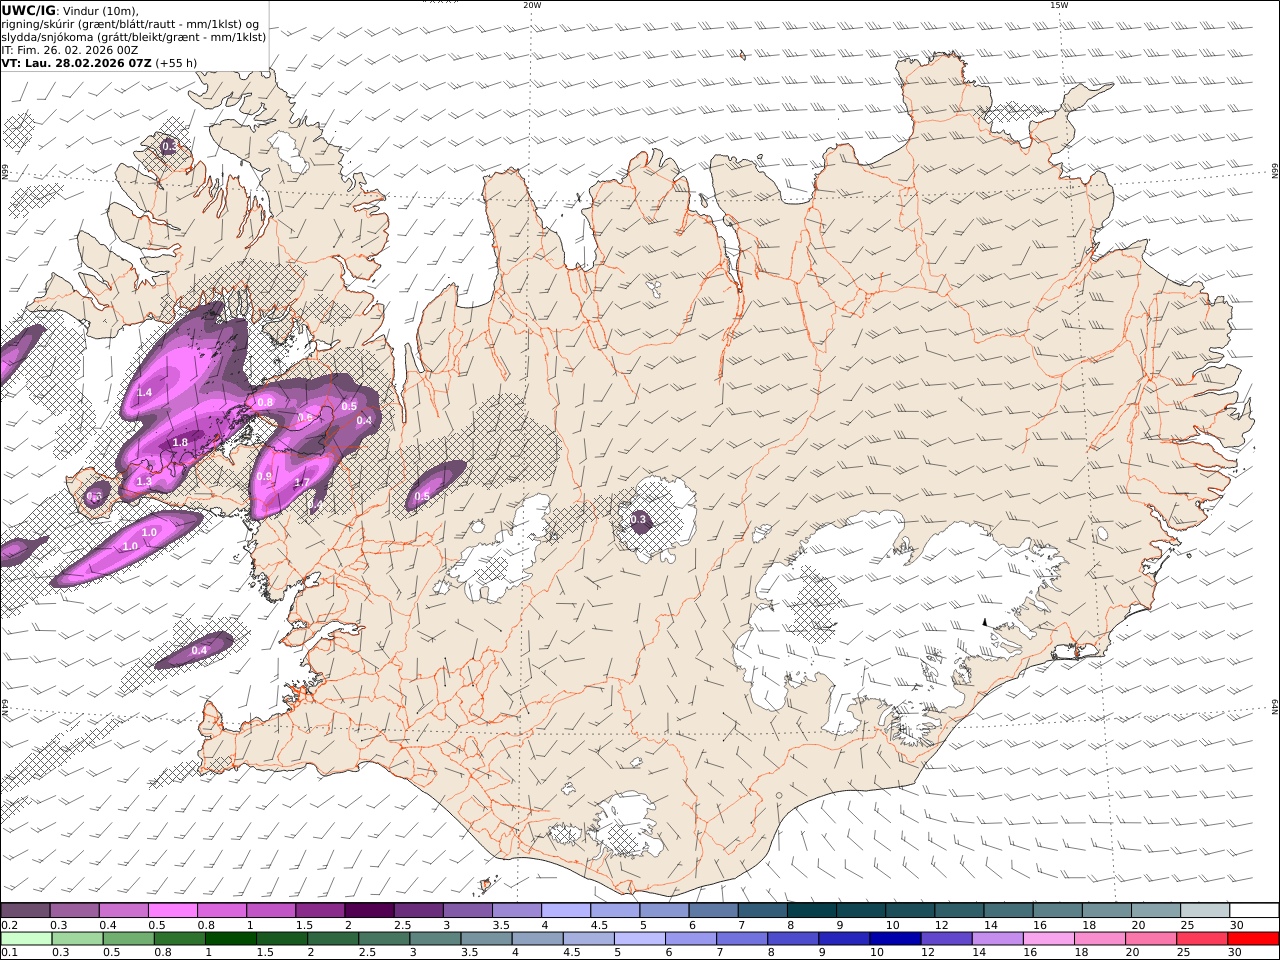
Task: Click the 'UWC/IG: Vindur (10m)' title text
Action: (70, 11)
